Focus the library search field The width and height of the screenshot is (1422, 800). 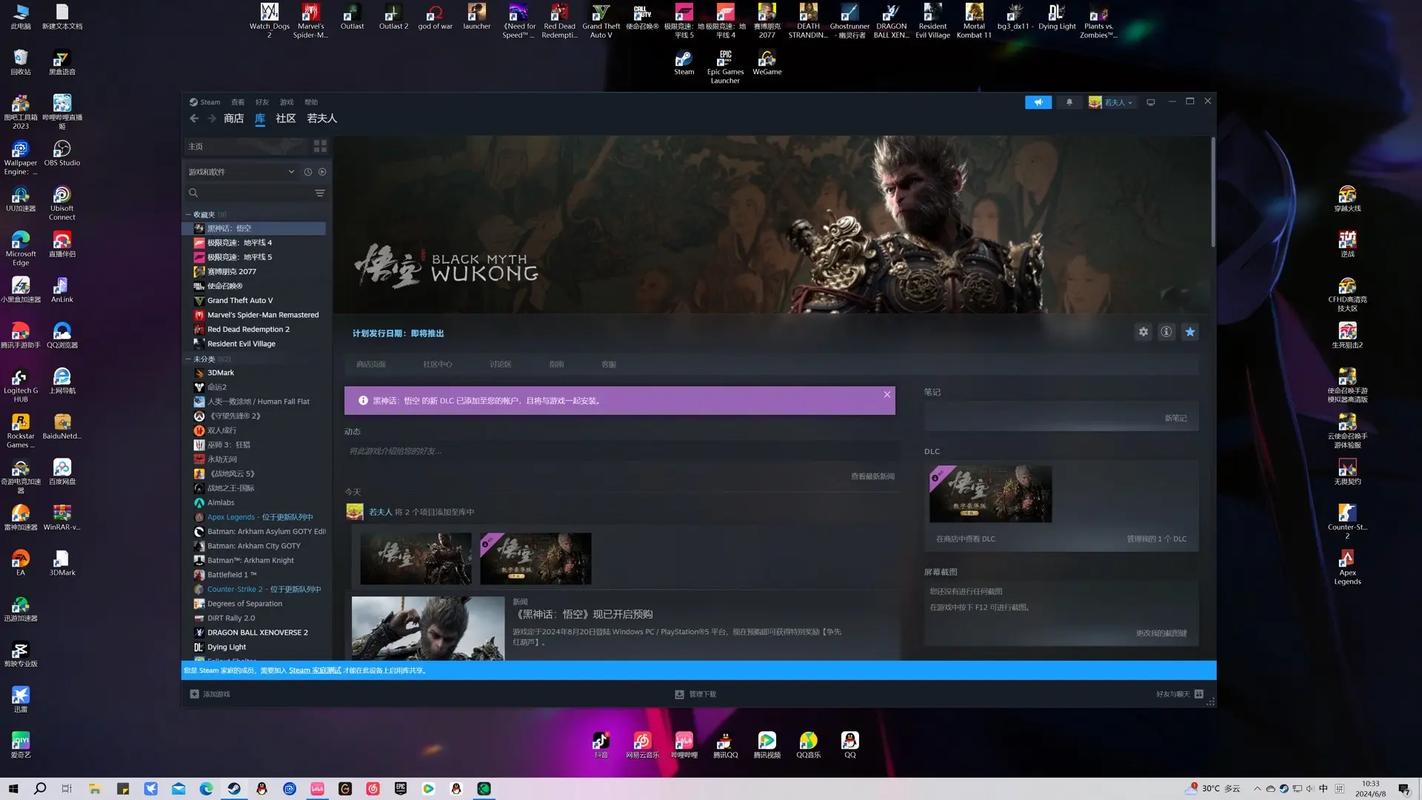point(250,193)
